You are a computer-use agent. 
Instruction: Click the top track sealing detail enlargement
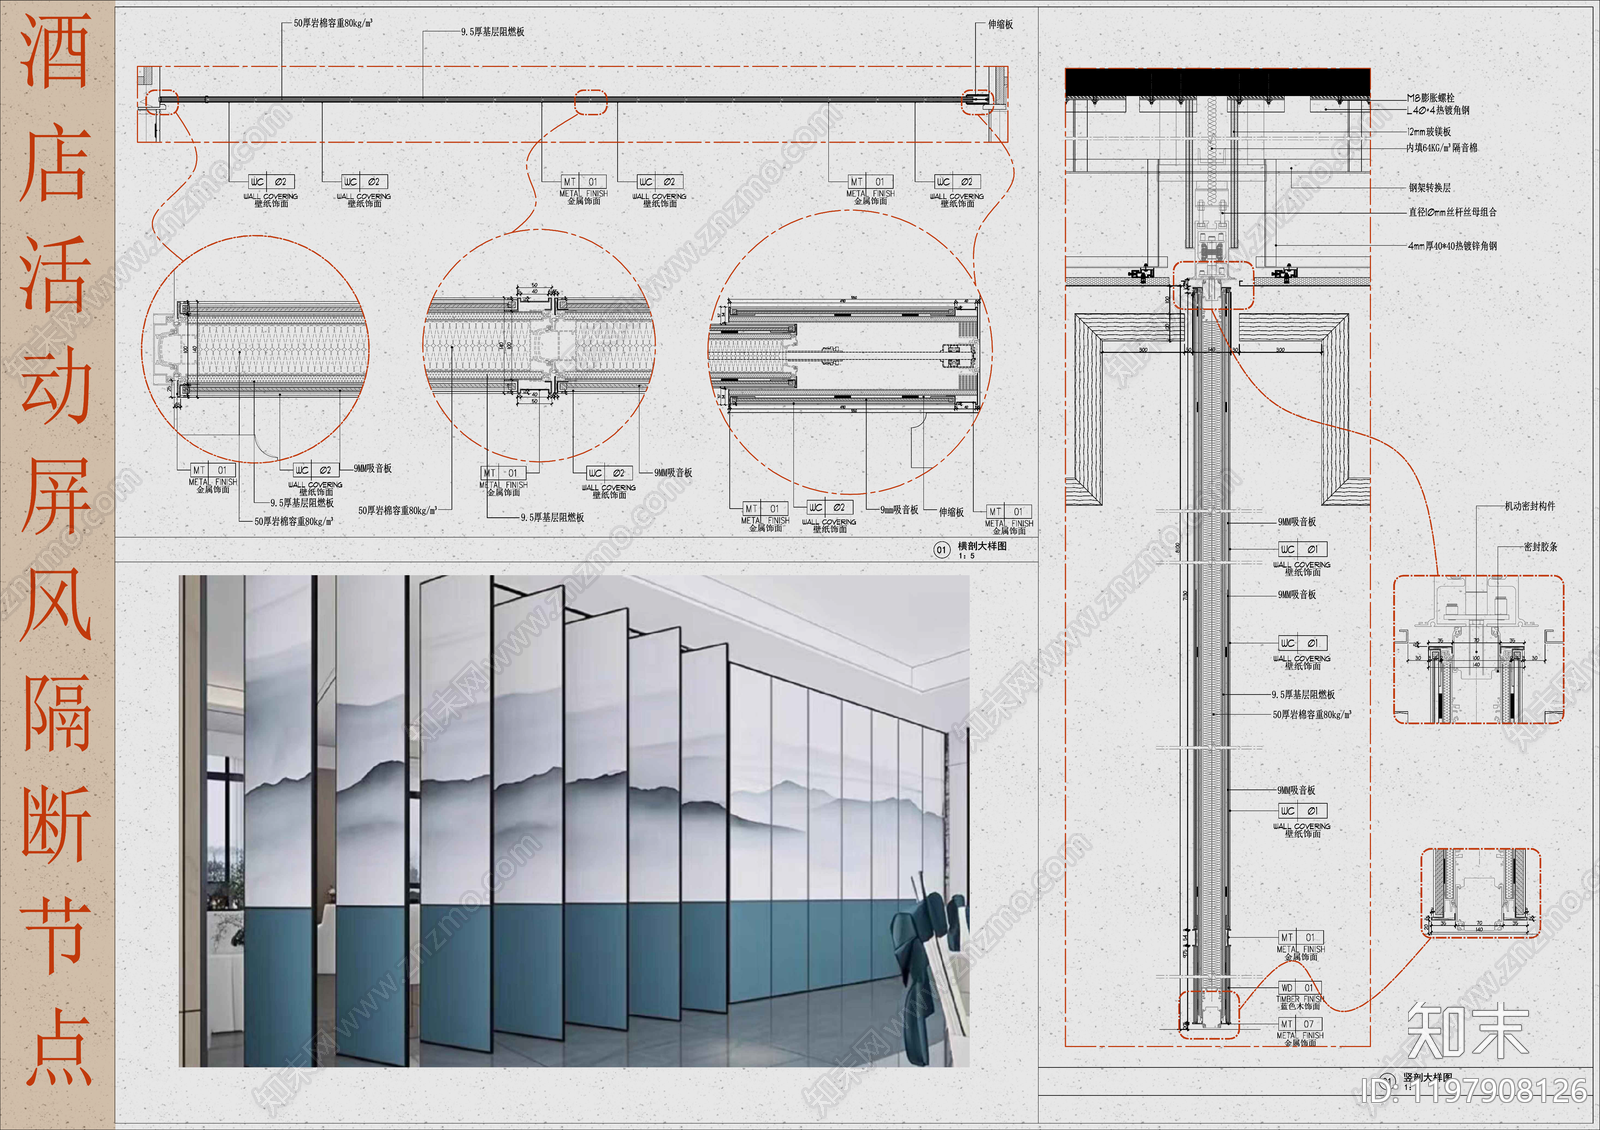click(1478, 650)
